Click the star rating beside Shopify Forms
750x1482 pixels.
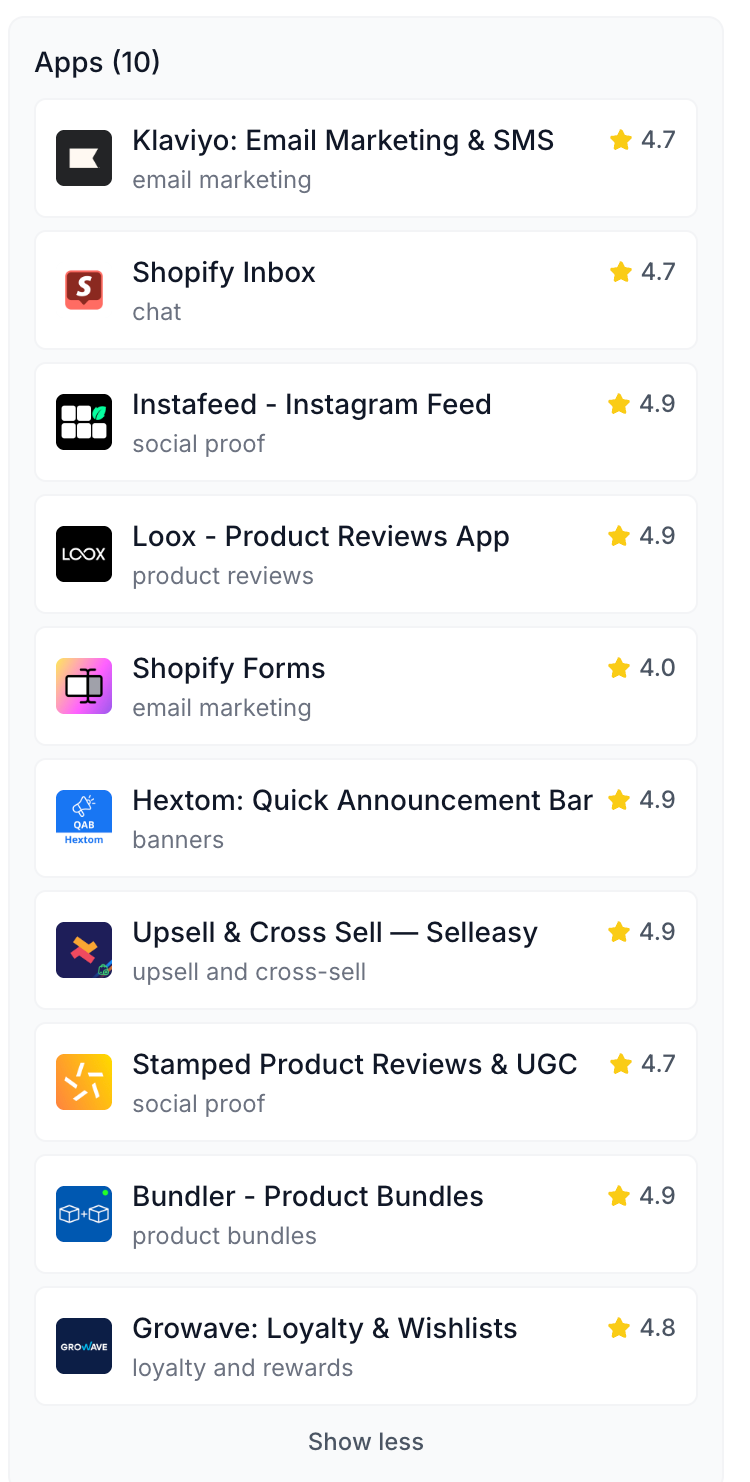(642, 668)
